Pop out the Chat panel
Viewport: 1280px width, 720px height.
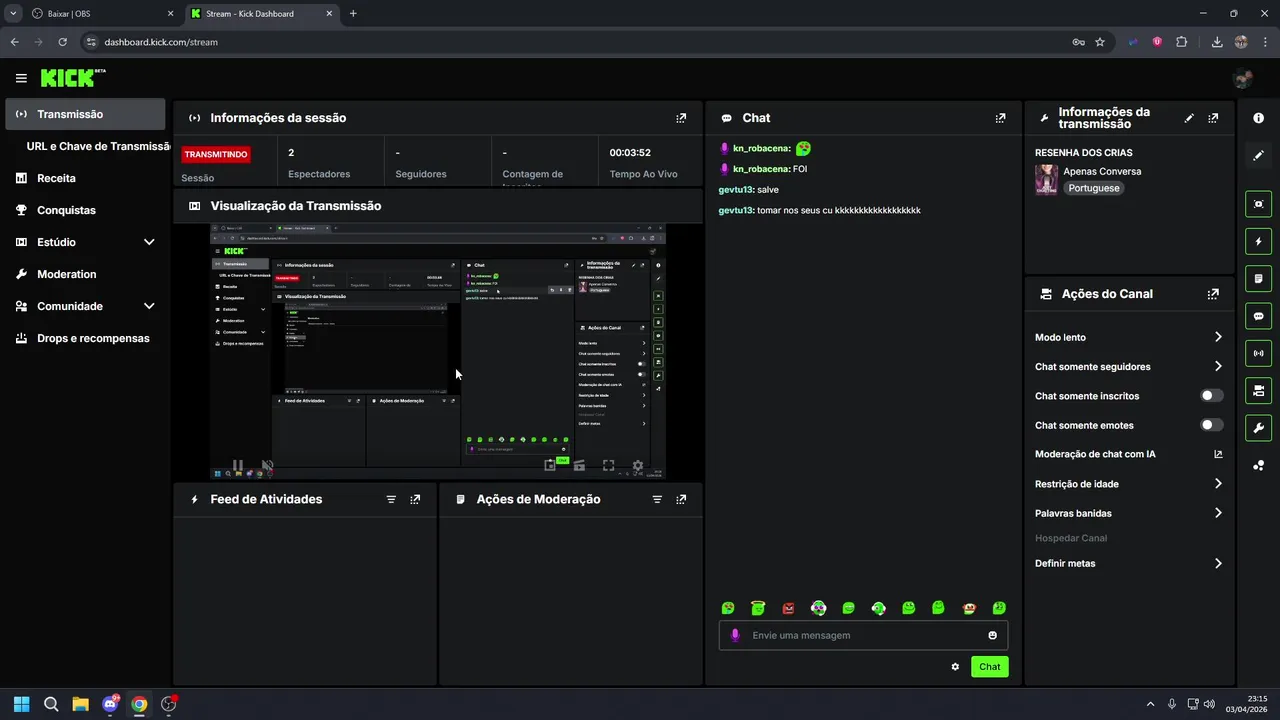[x=1000, y=118]
